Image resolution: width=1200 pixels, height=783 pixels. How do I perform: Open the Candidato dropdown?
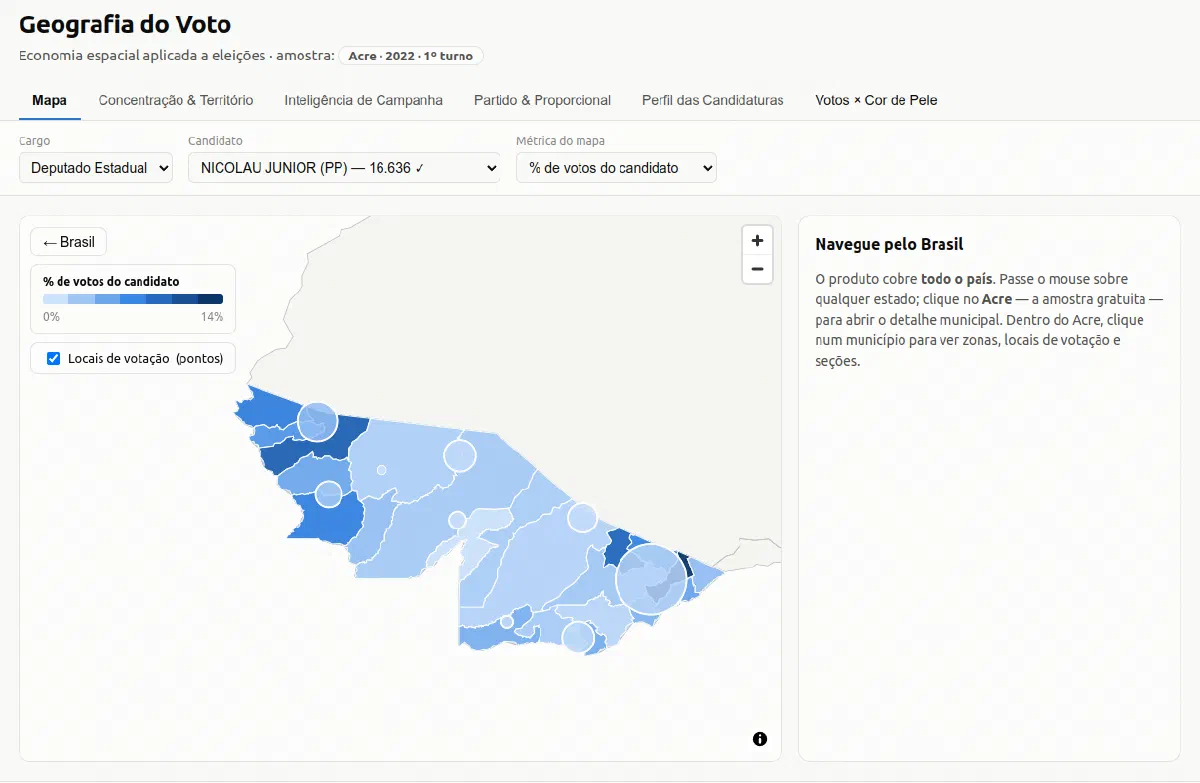(x=344, y=168)
